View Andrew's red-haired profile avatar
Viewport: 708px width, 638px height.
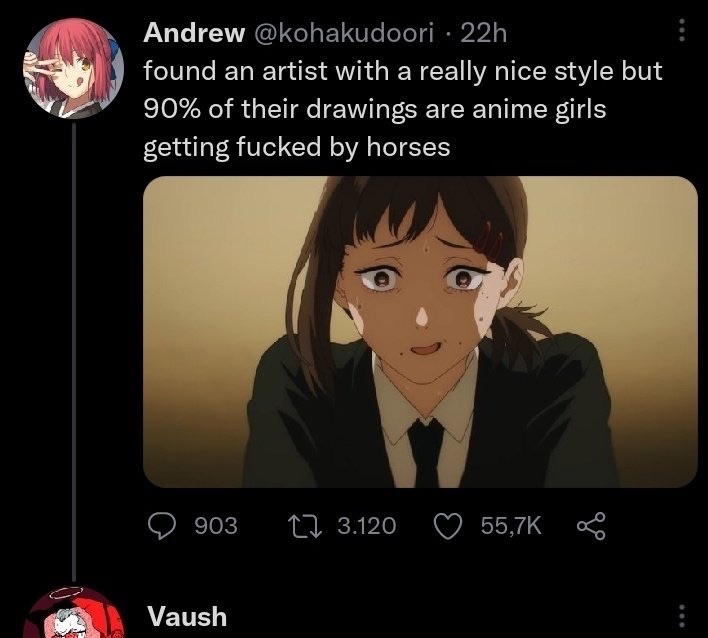tap(74, 69)
